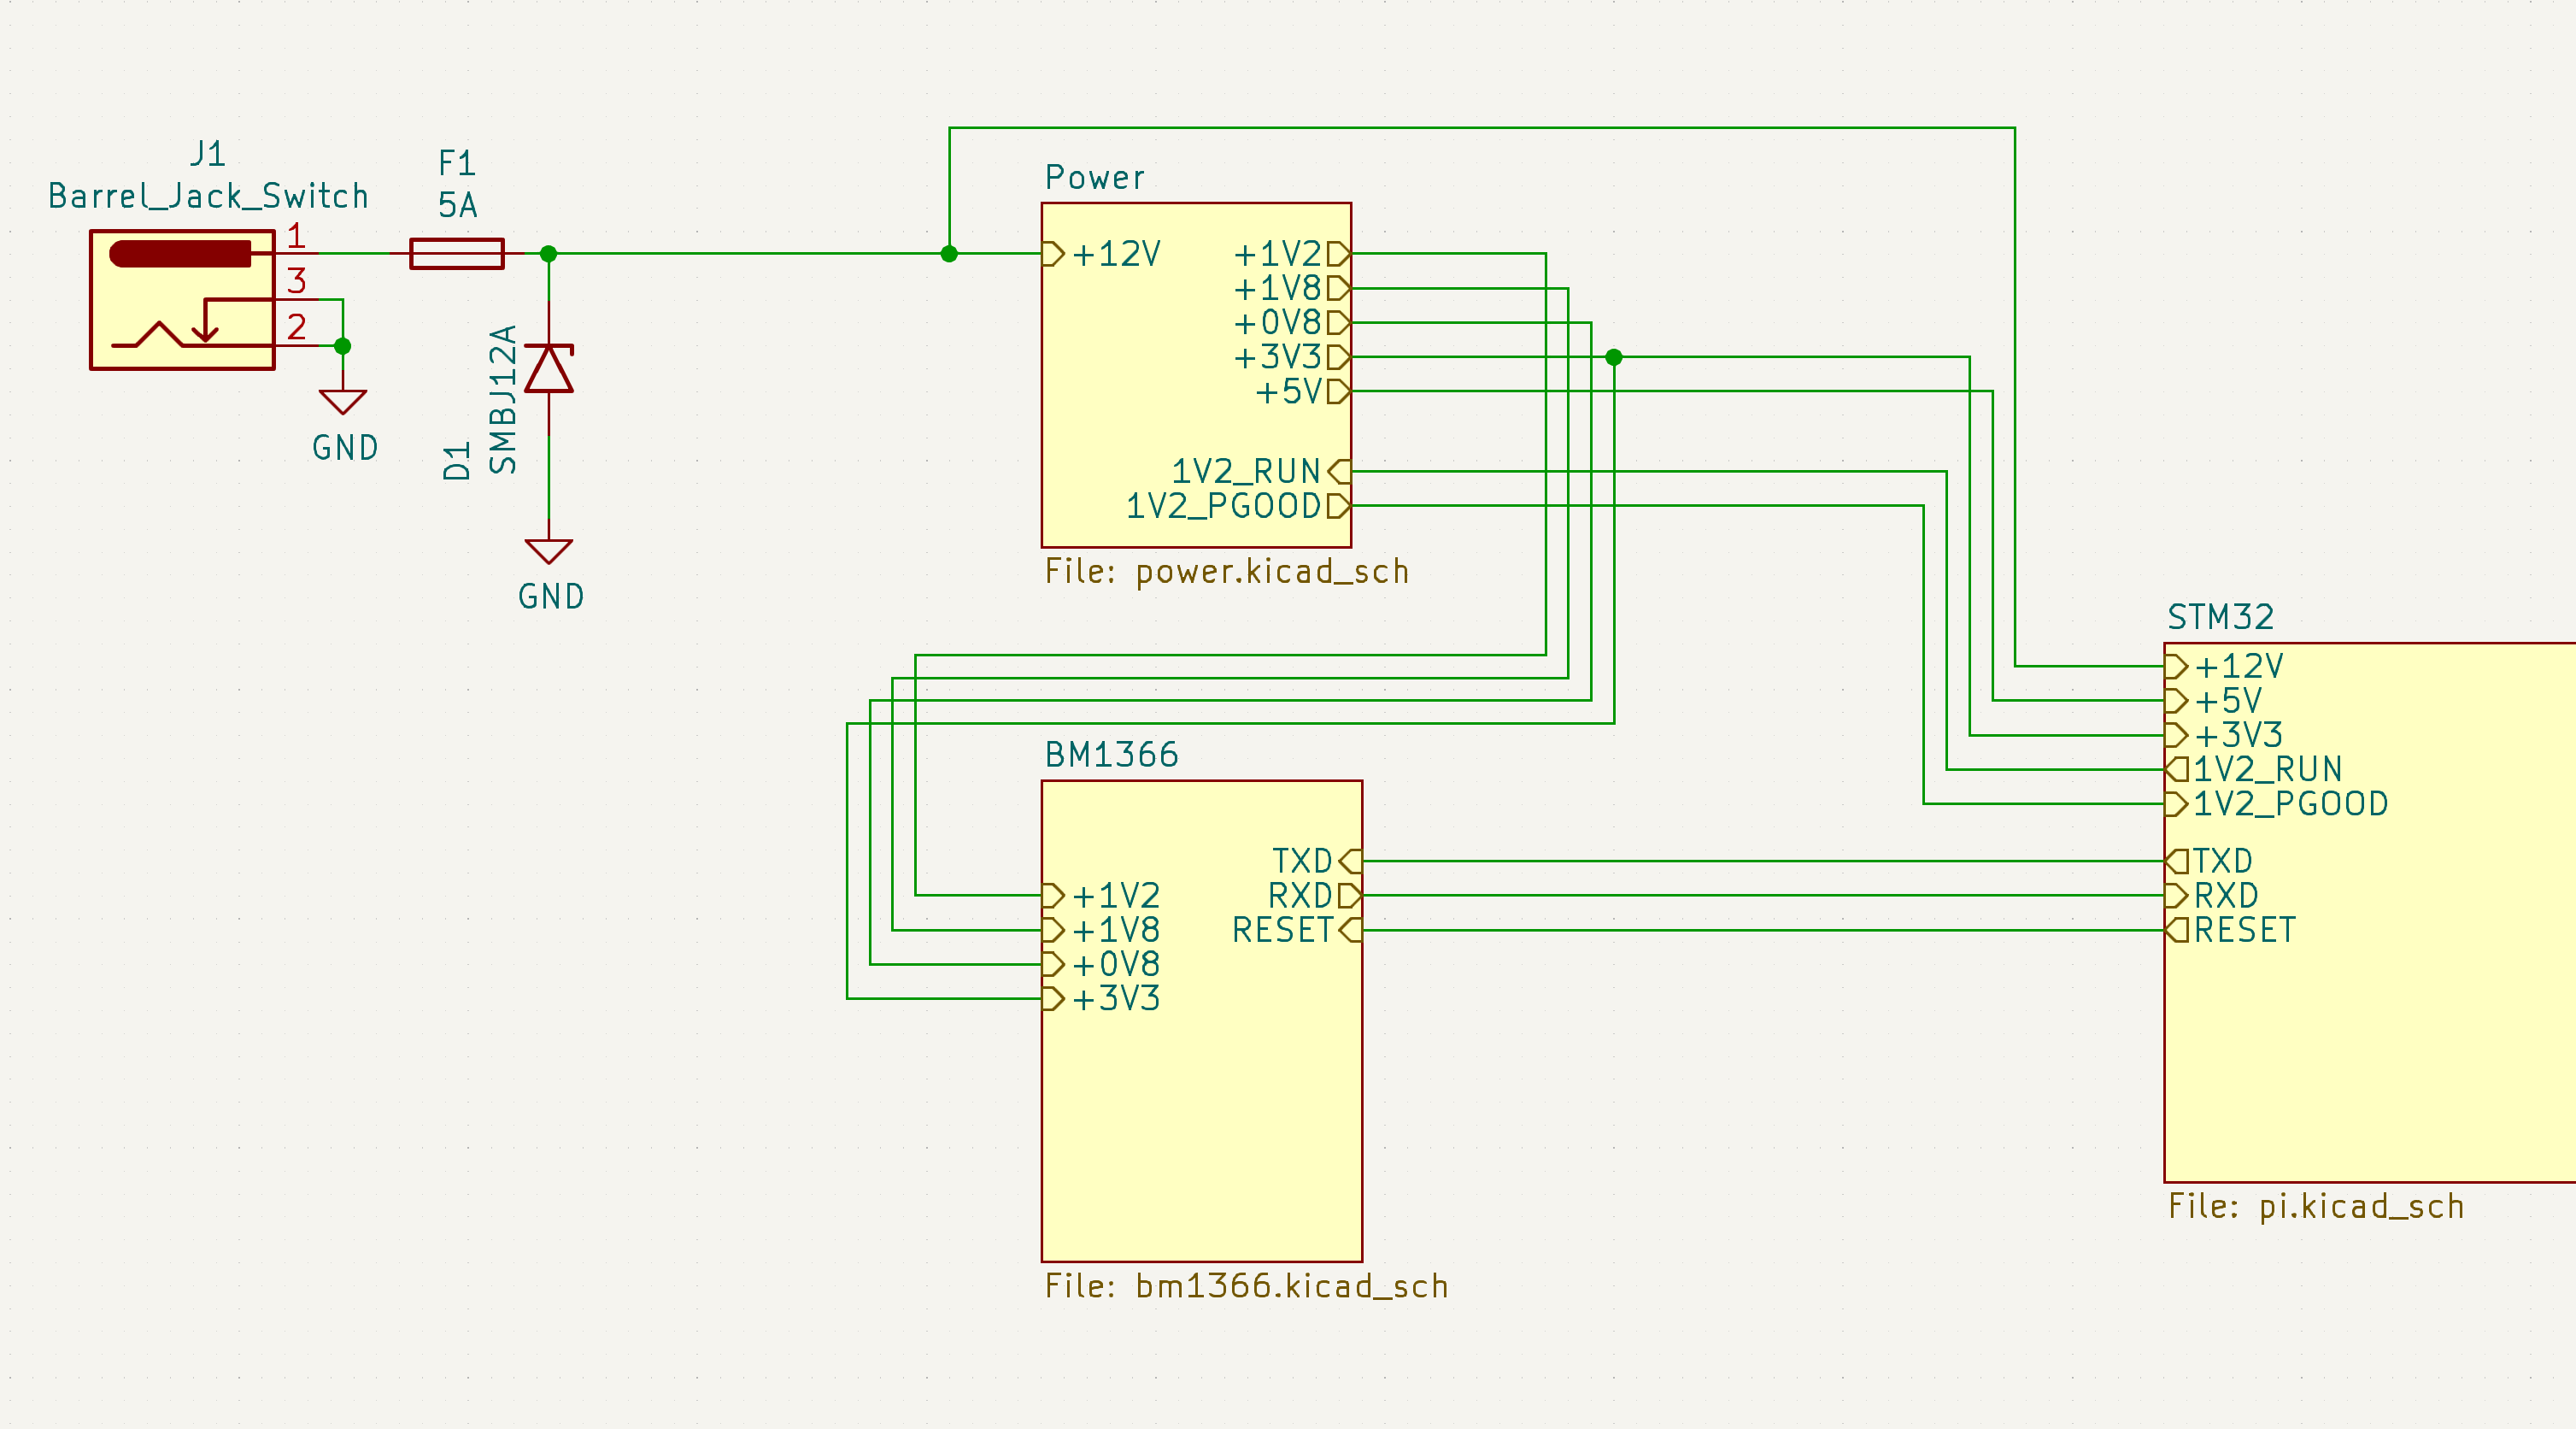Select the 'Barrel_Jack_Switch' value text
Screen dimensions: 2576x1429
click(209, 197)
